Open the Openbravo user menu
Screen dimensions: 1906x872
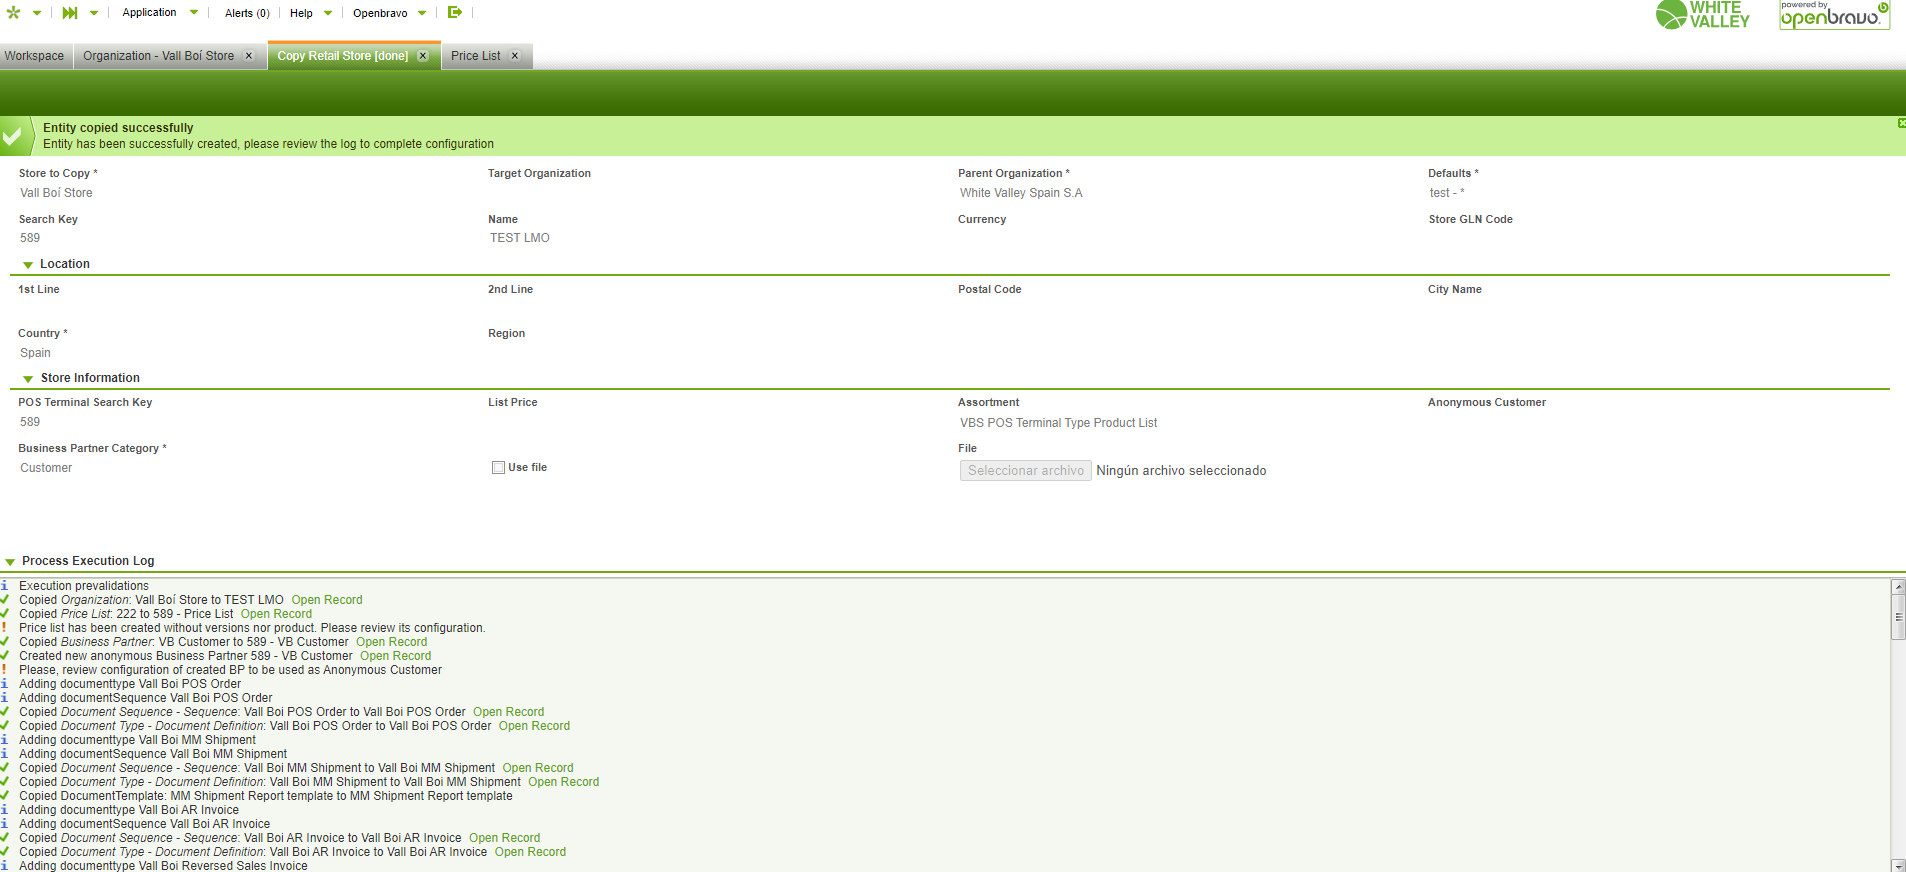point(390,13)
